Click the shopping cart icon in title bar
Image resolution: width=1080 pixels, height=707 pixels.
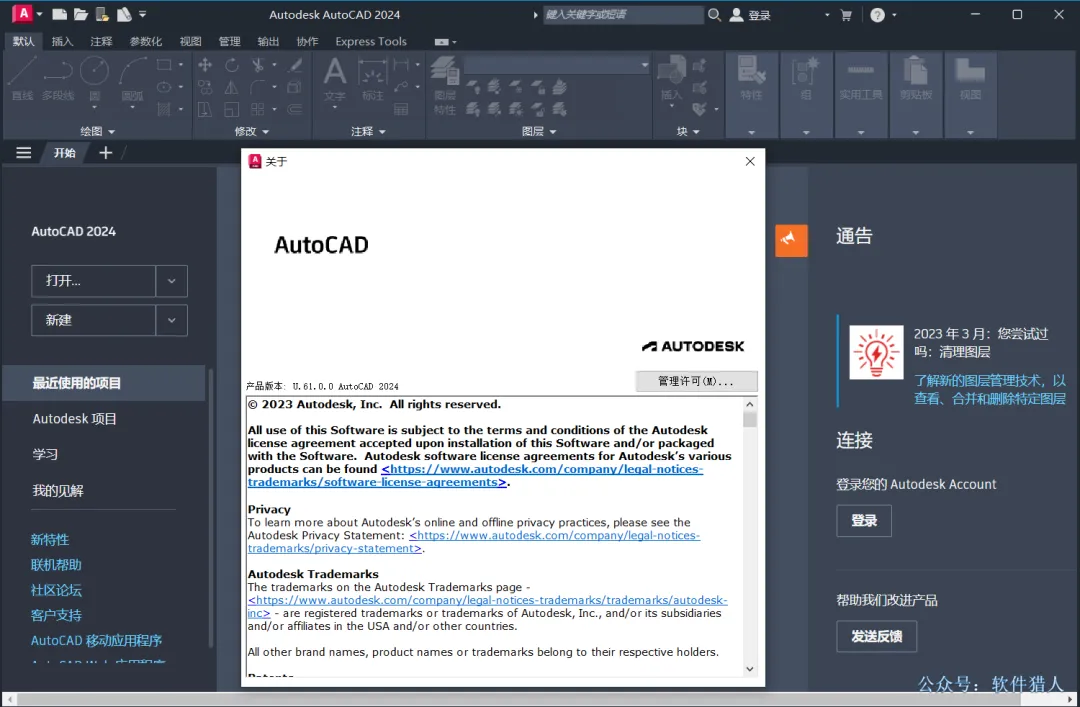pos(846,15)
